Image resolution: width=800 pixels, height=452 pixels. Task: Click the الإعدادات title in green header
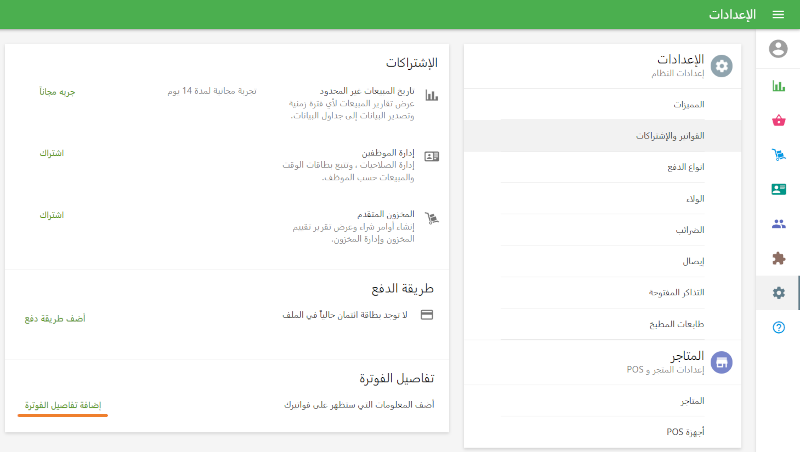coord(732,14)
